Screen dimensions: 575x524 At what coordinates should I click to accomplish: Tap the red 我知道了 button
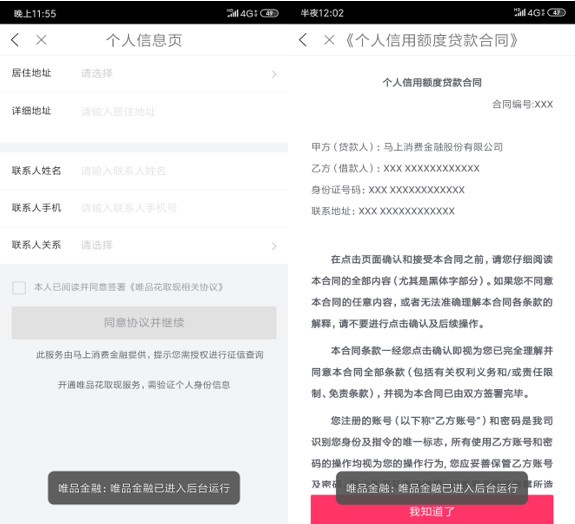click(432, 510)
